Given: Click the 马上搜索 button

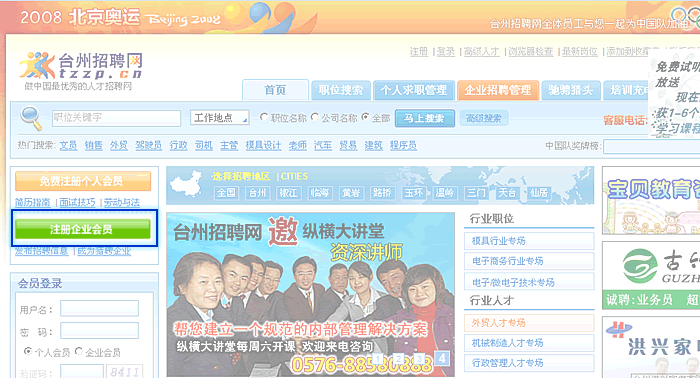Looking at the screenshot, I should point(425,118).
